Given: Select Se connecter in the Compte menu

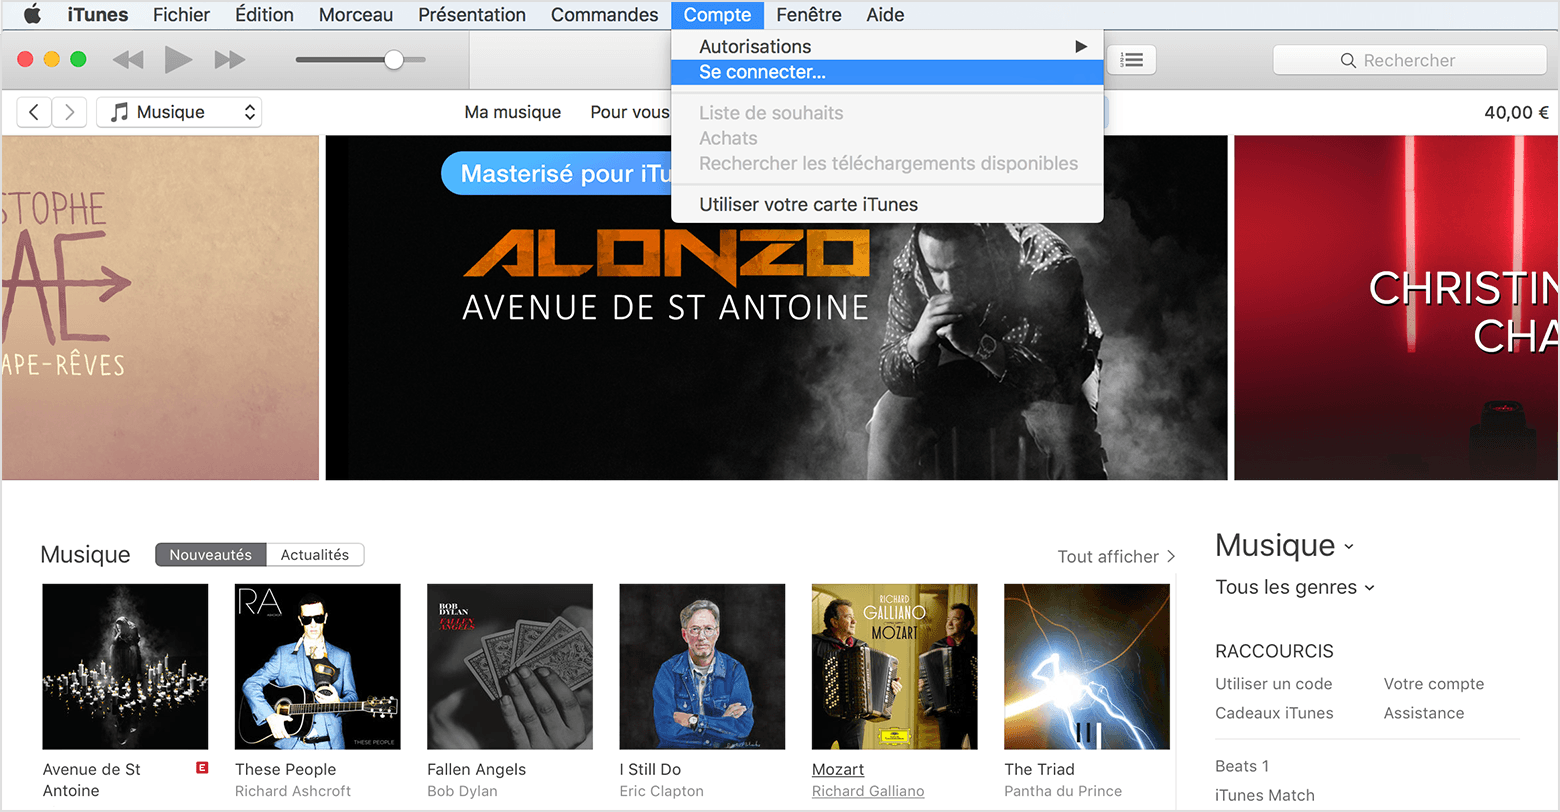Looking at the screenshot, I should tap(762, 71).
